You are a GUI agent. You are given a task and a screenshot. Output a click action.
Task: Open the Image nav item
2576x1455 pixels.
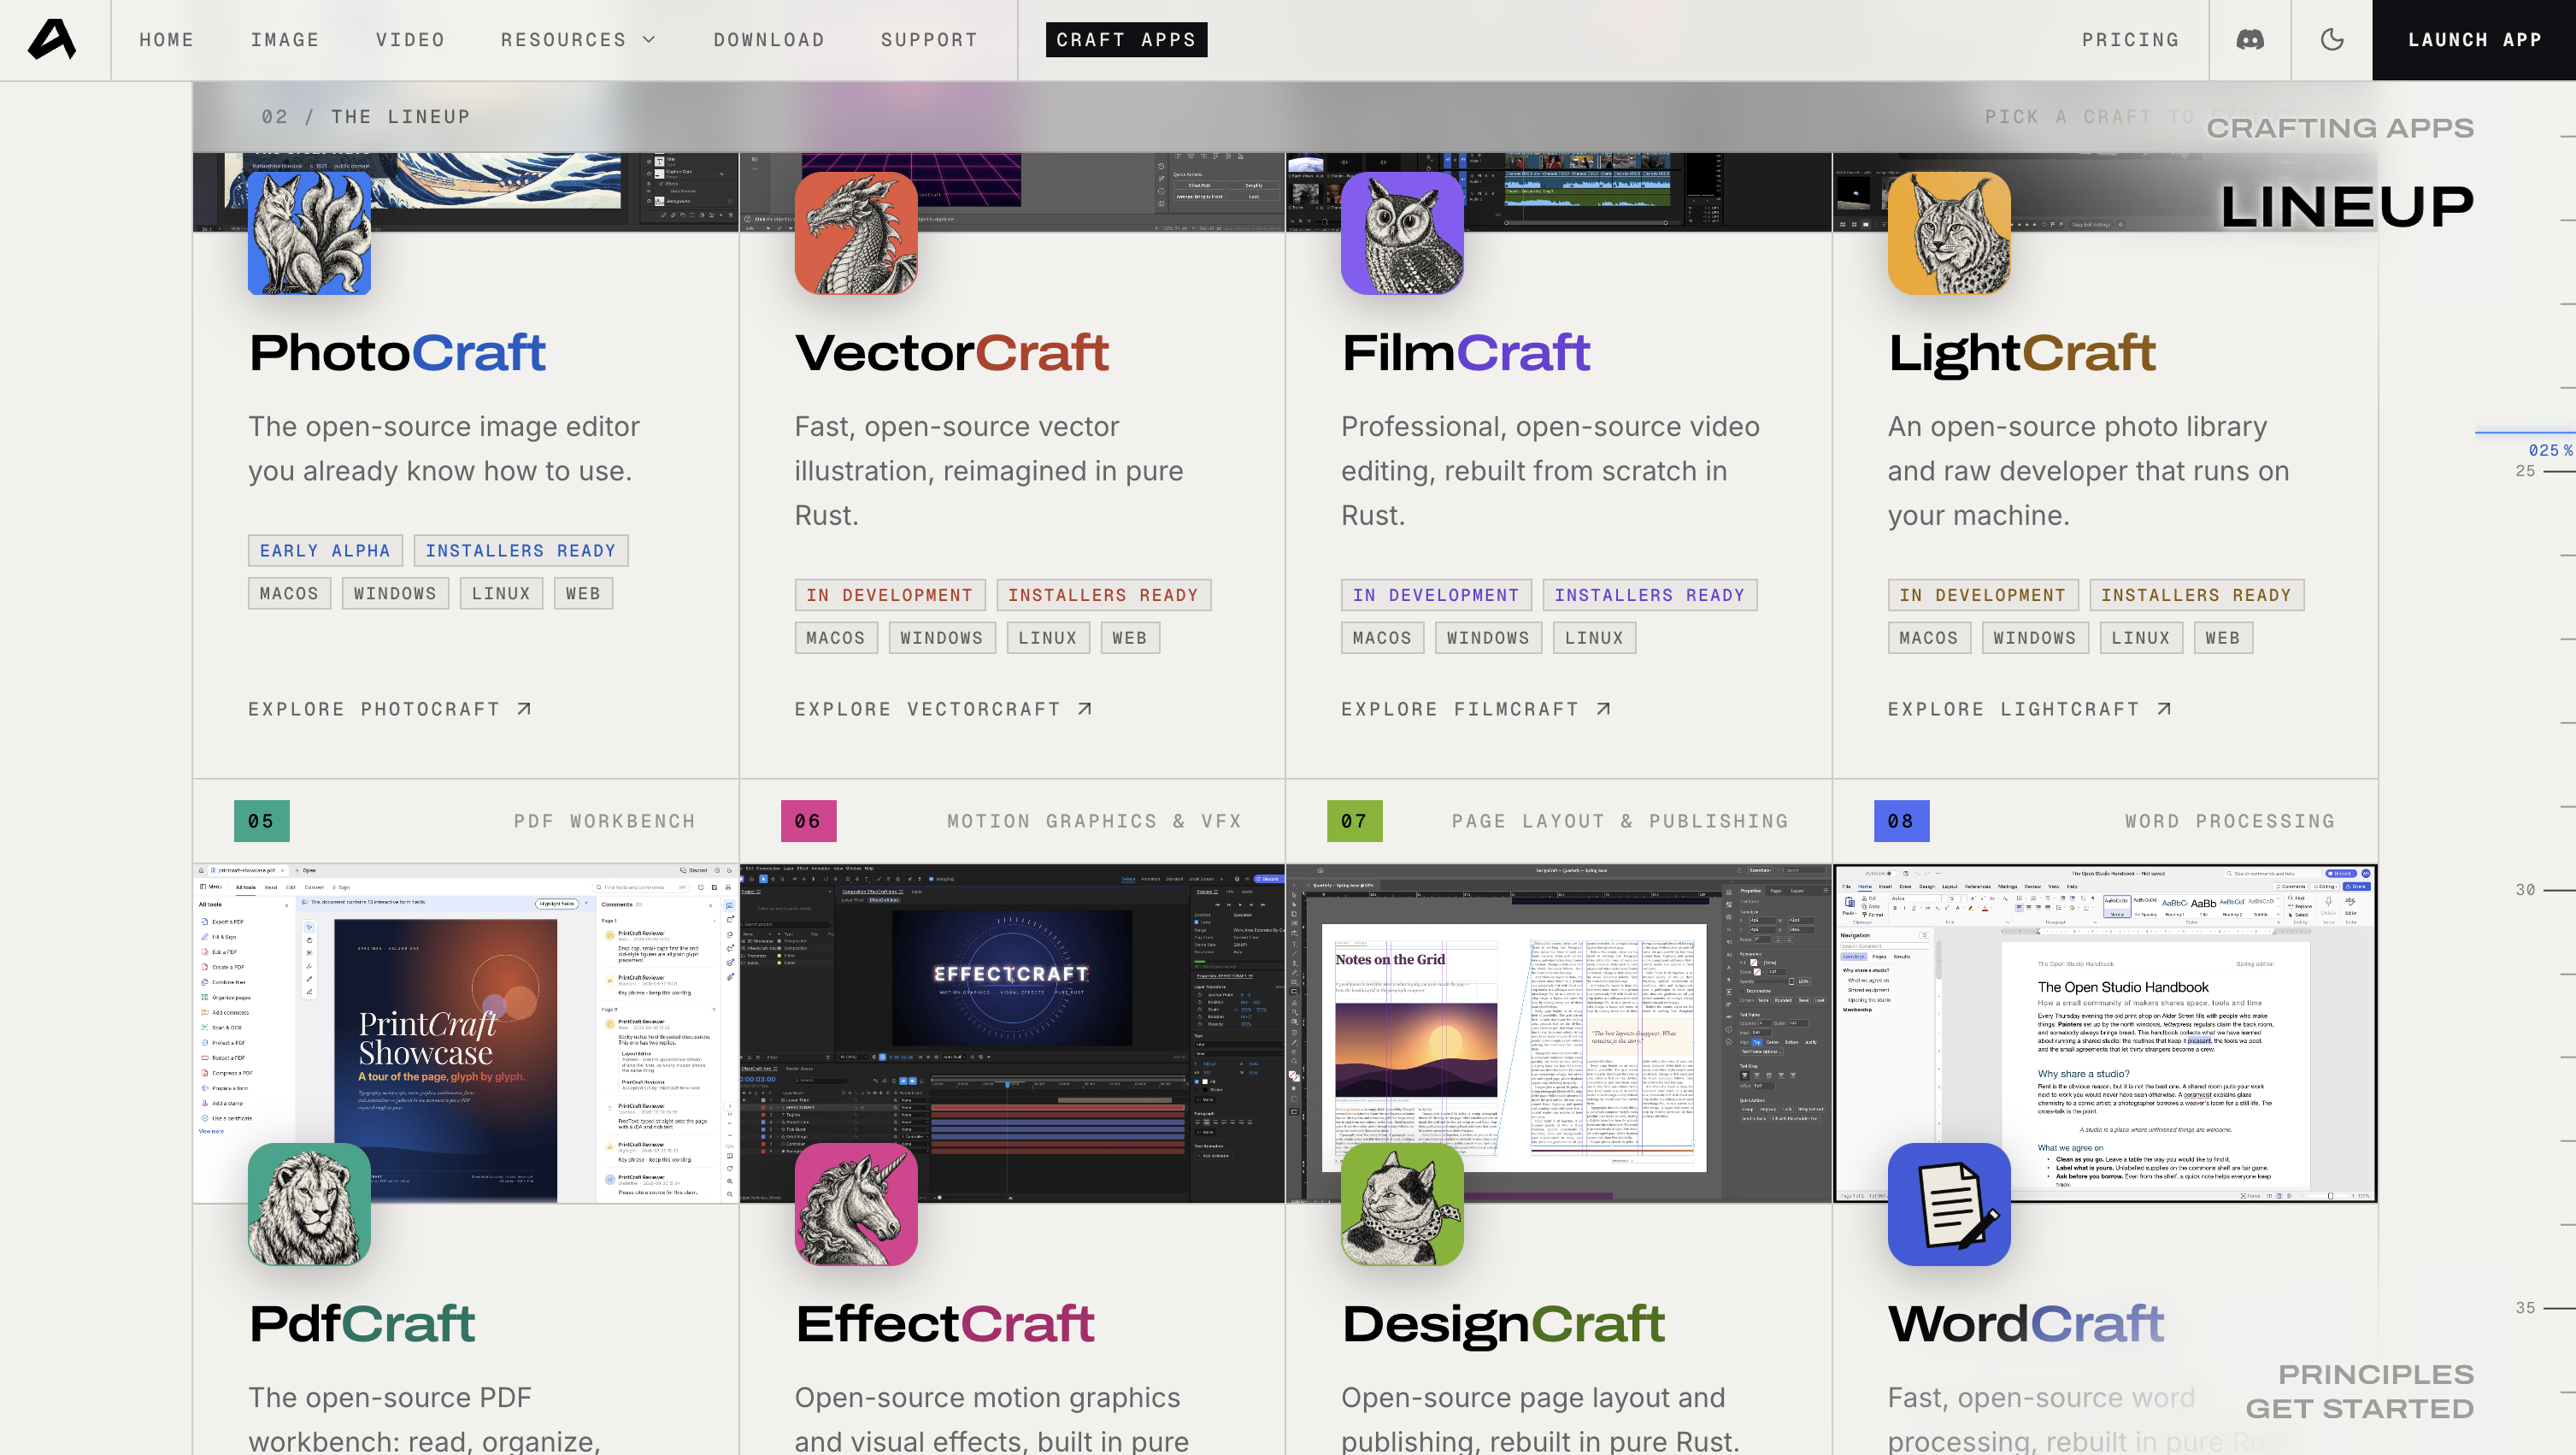pyautogui.click(x=285, y=40)
